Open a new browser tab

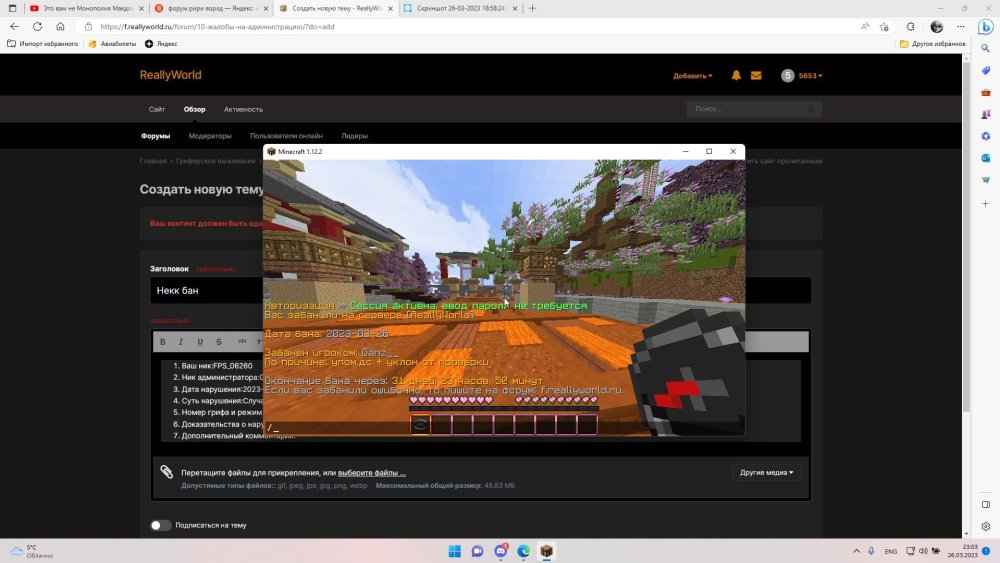point(532,8)
